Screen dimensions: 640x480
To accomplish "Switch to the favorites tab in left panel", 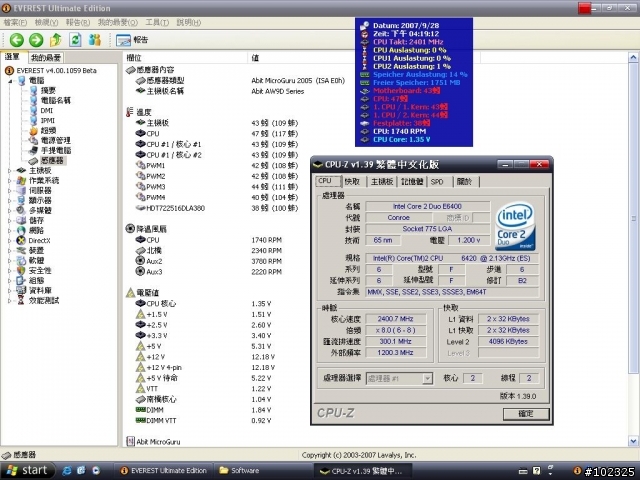I will (46, 58).
